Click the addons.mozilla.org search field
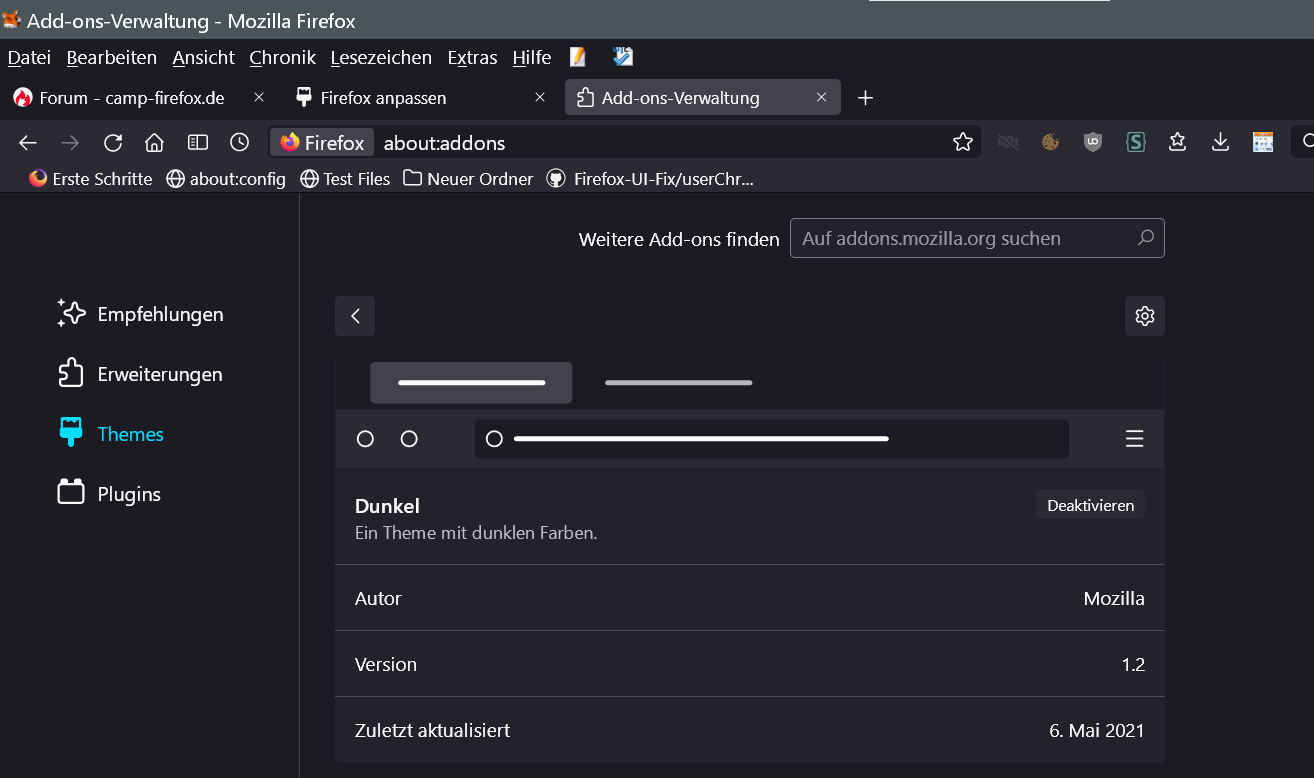The width and height of the screenshot is (1314, 778). click(x=965, y=239)
